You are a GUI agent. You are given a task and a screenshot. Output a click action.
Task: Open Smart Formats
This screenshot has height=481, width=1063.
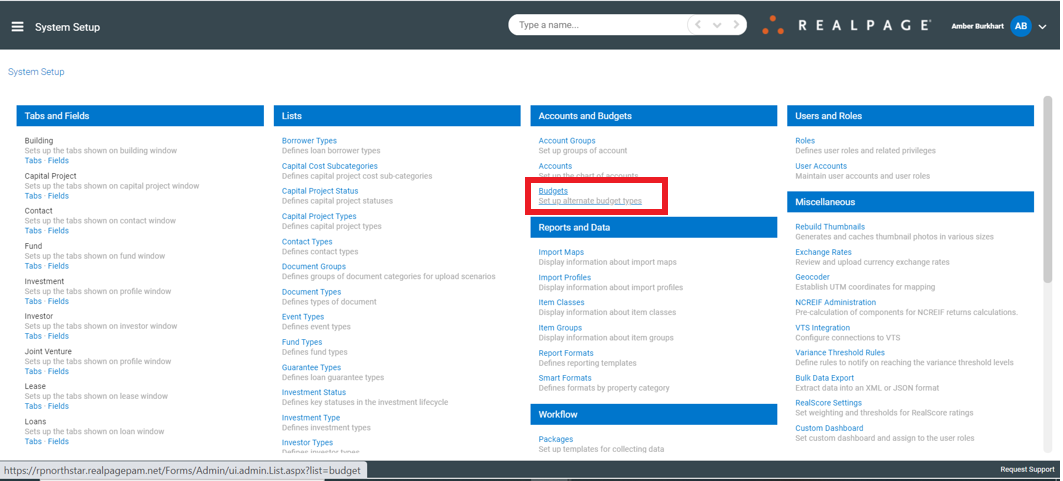tap(565, 378)
